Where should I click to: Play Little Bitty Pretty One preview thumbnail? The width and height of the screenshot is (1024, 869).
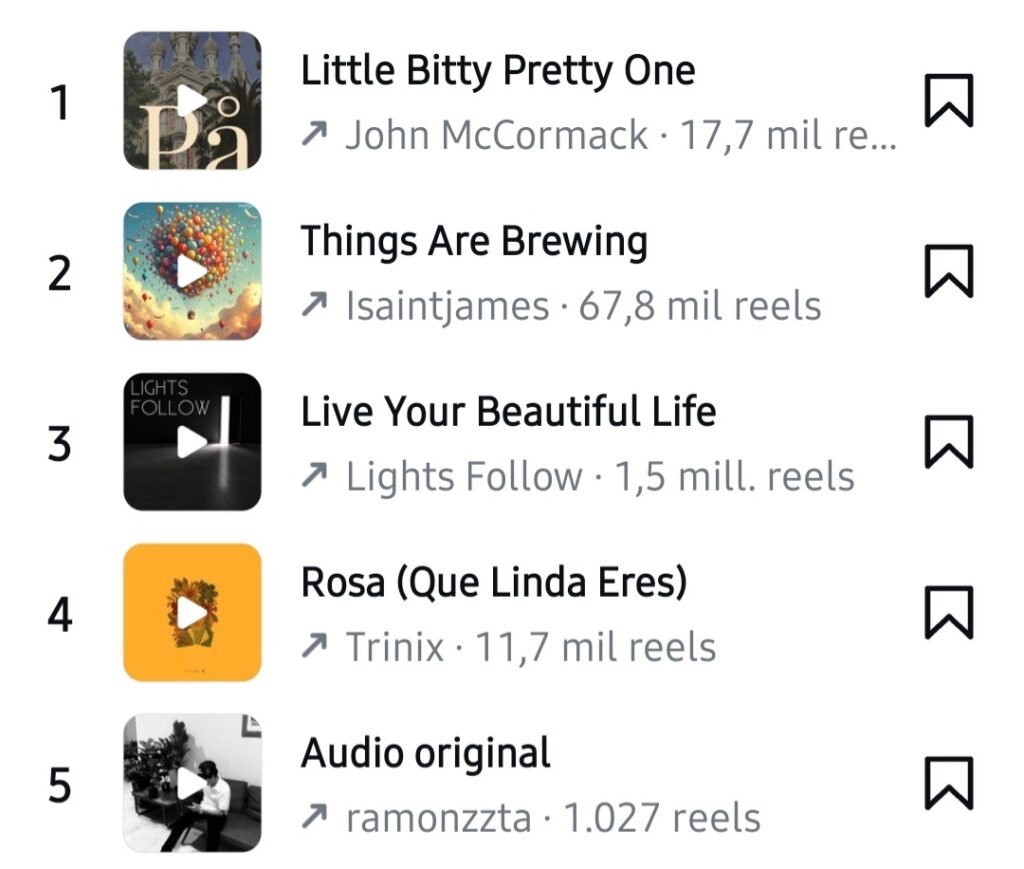pyautogui.click(x=192, y=101)
